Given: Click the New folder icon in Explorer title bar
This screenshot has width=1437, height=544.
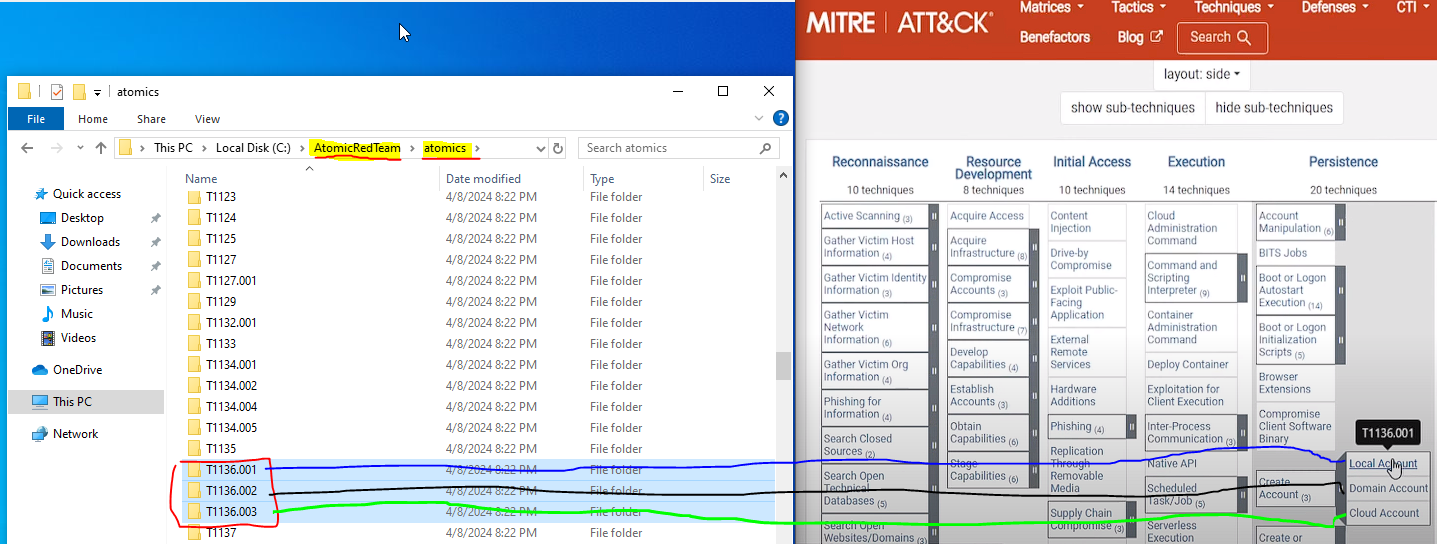Looking at the screenshot, I should 79,92.
